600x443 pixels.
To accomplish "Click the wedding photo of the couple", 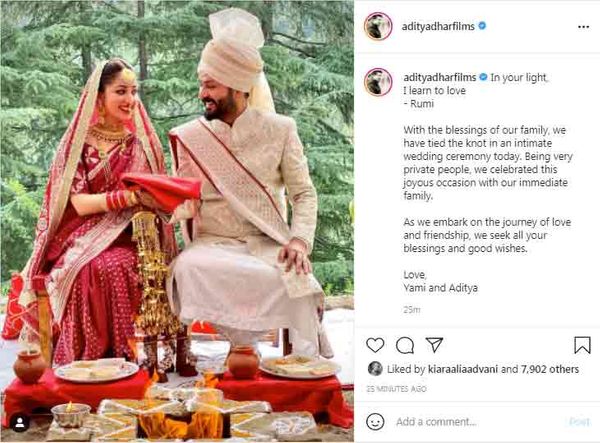I will [177, 222].
